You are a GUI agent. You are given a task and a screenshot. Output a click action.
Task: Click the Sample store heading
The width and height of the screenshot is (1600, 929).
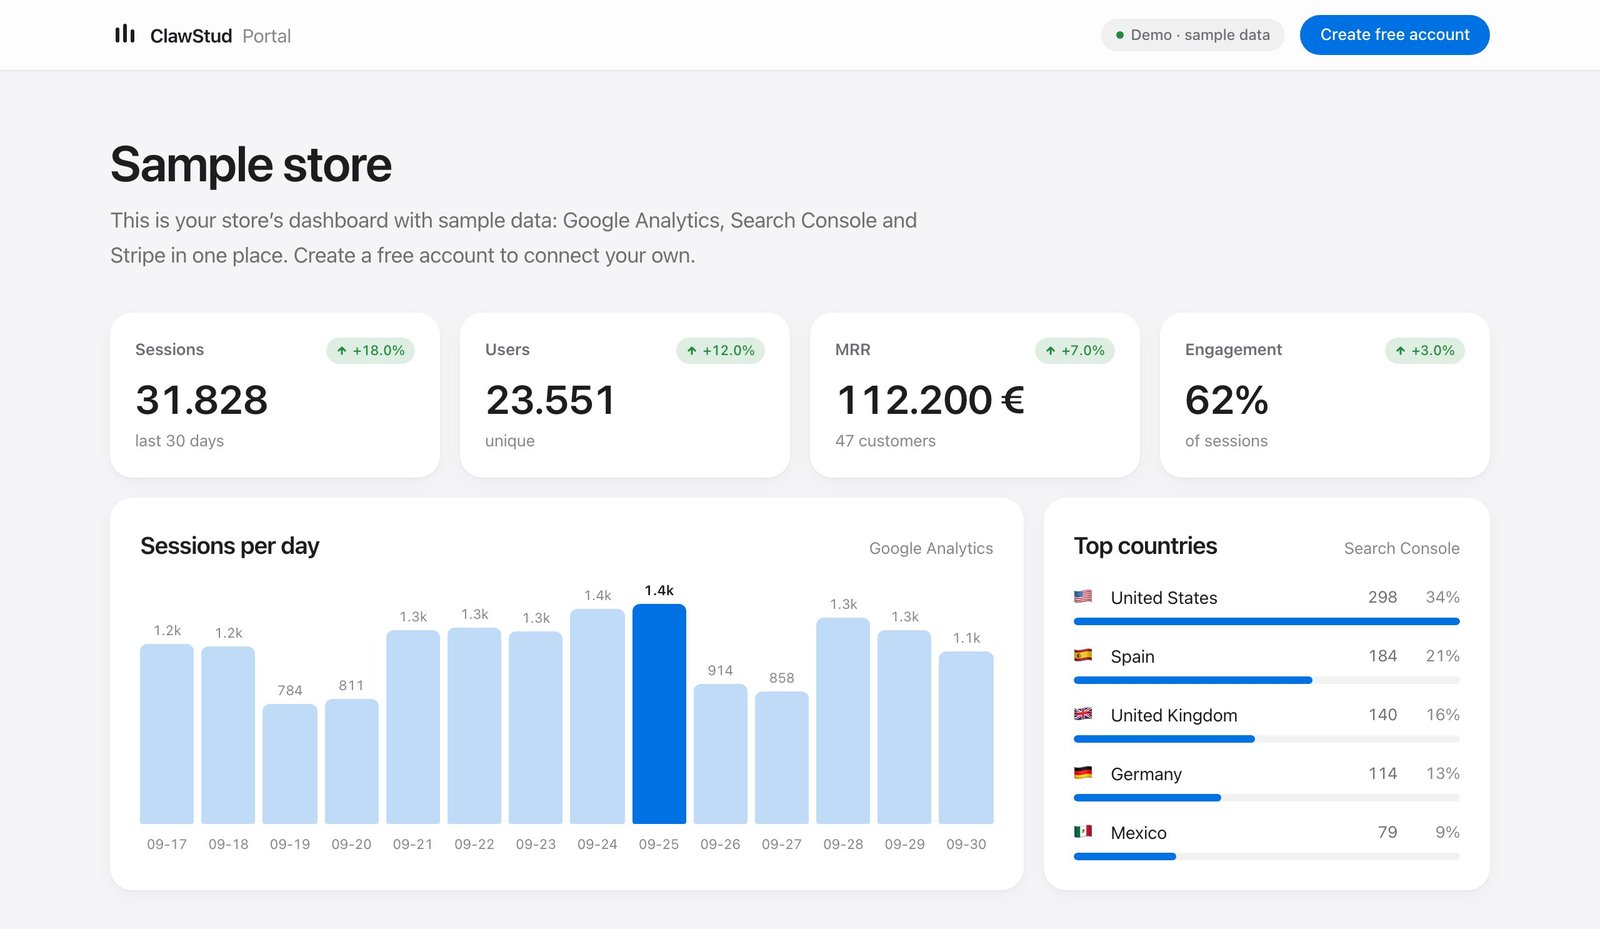(x=251, y=165)
